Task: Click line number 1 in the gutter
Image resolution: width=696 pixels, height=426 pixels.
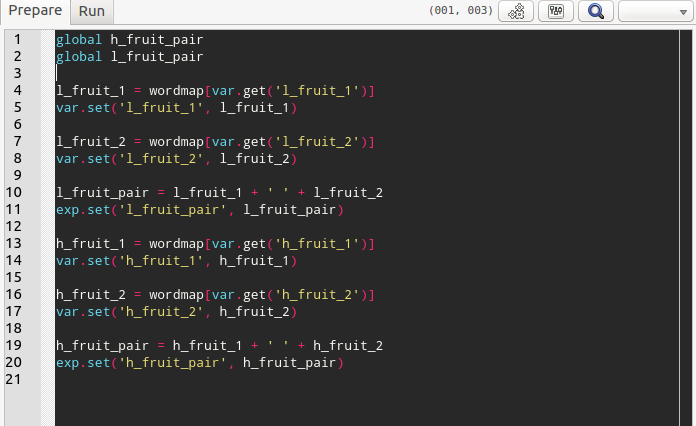Action: click(x=17, y=39)
